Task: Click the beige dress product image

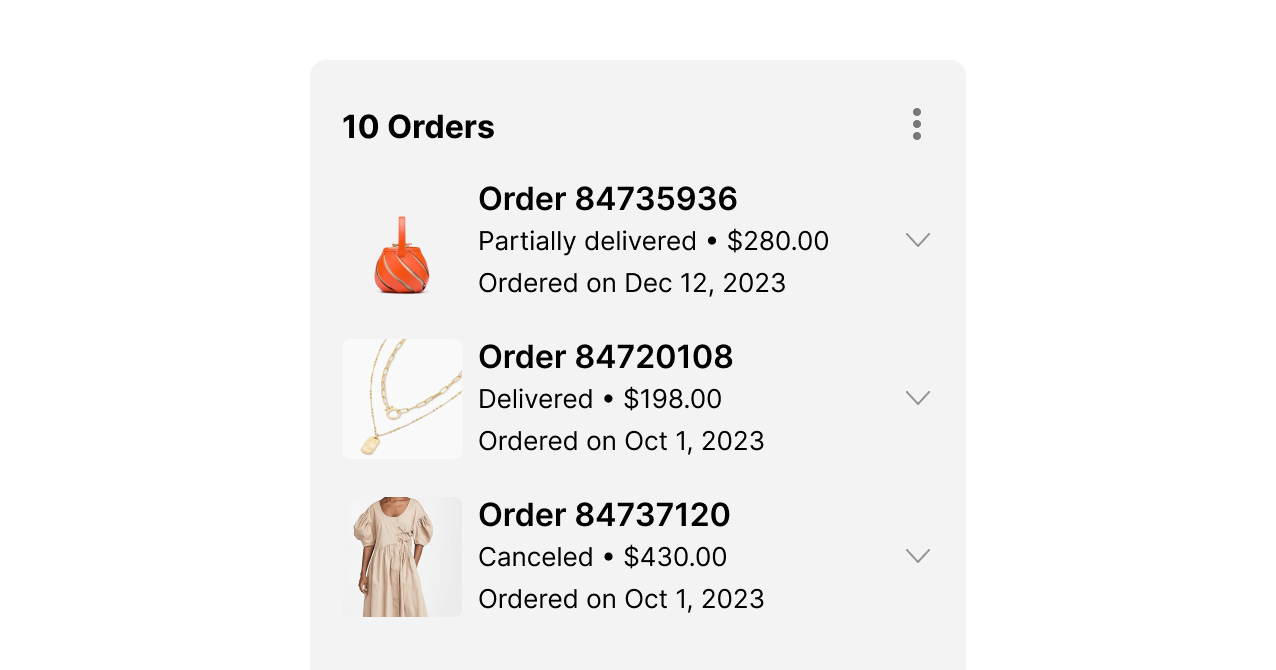Action: click(x=401, y=556)
